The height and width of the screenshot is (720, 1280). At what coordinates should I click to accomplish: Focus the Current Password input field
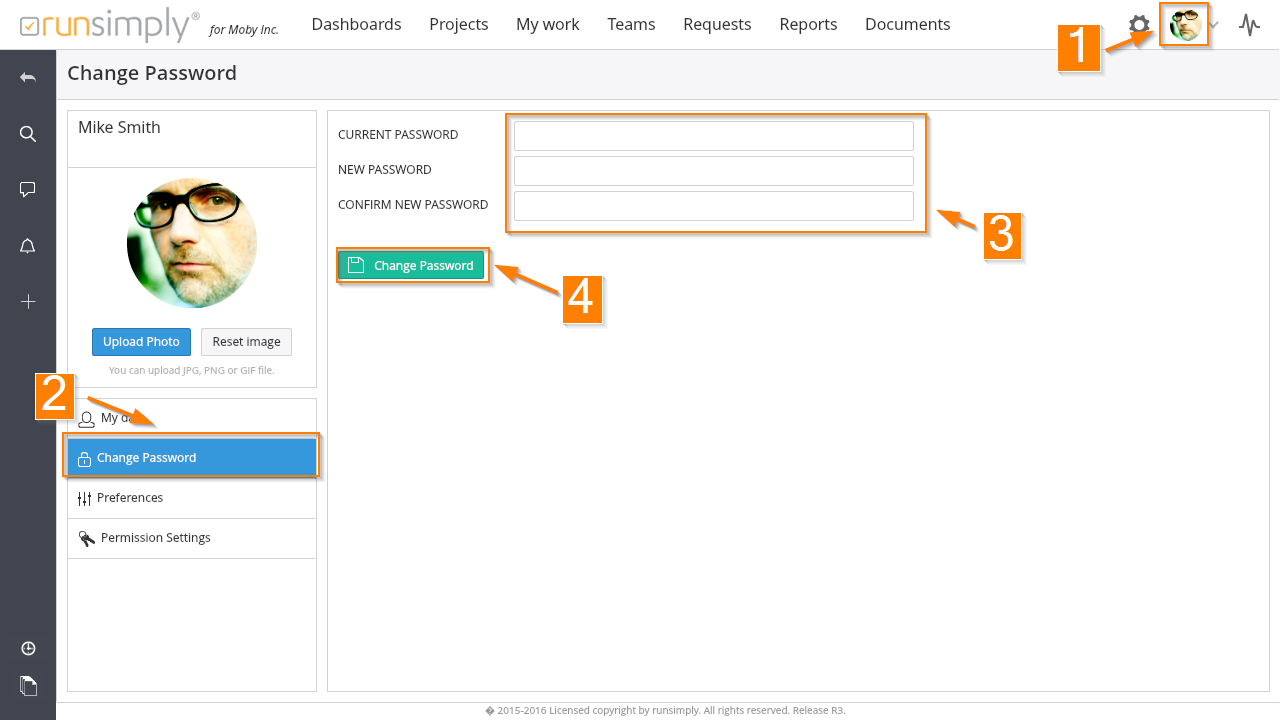[713, 136]
